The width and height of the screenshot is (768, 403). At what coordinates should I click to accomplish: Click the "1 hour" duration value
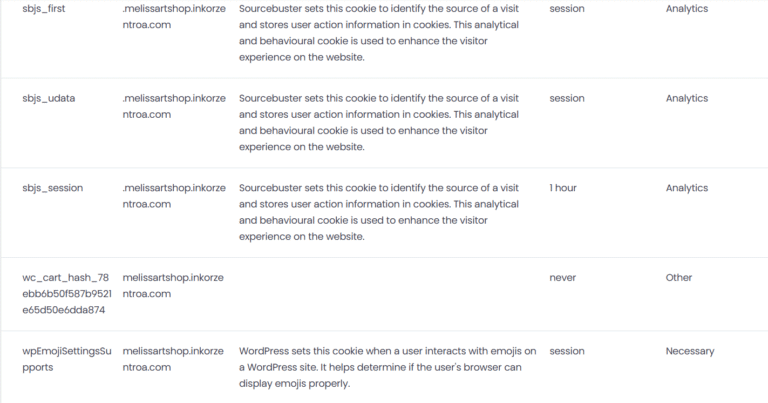pyautogui.click(x=563, y=188)
